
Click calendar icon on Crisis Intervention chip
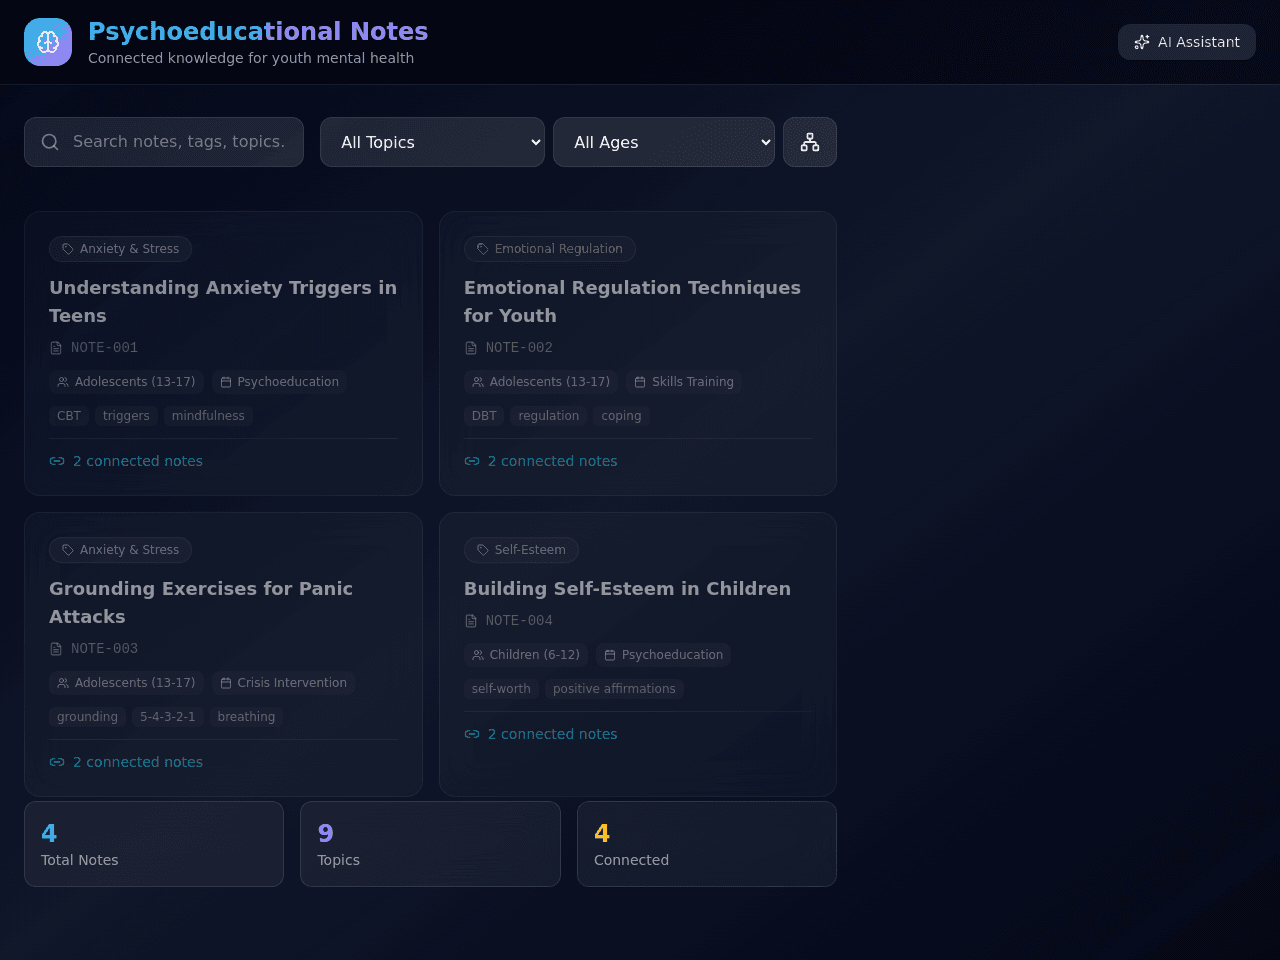(226, 683)
